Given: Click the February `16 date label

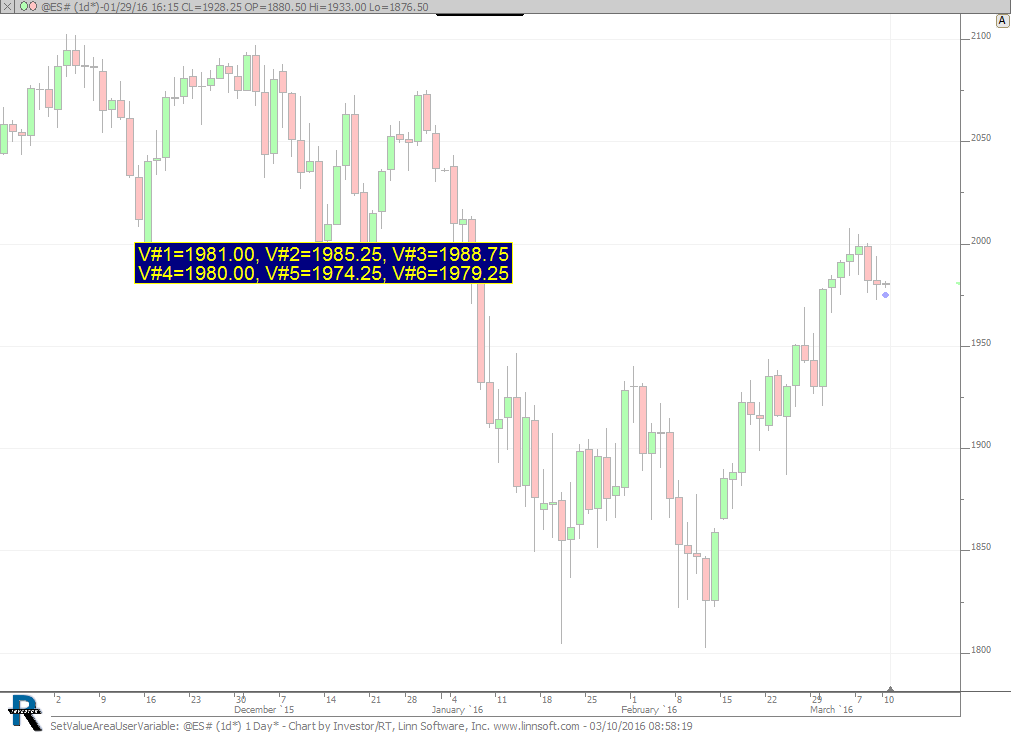Looking at the screenshot, I should [x=649, y=710].
